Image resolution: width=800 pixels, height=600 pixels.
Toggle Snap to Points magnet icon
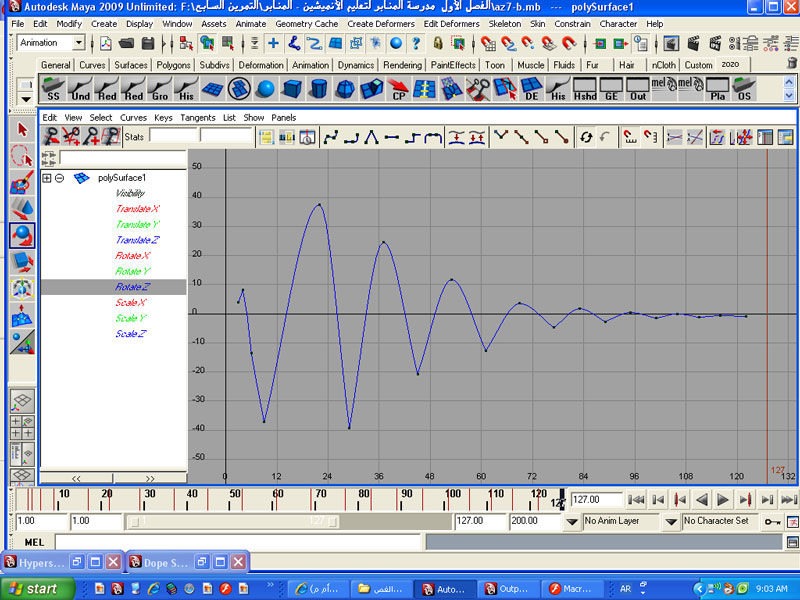tap(528, 43)
